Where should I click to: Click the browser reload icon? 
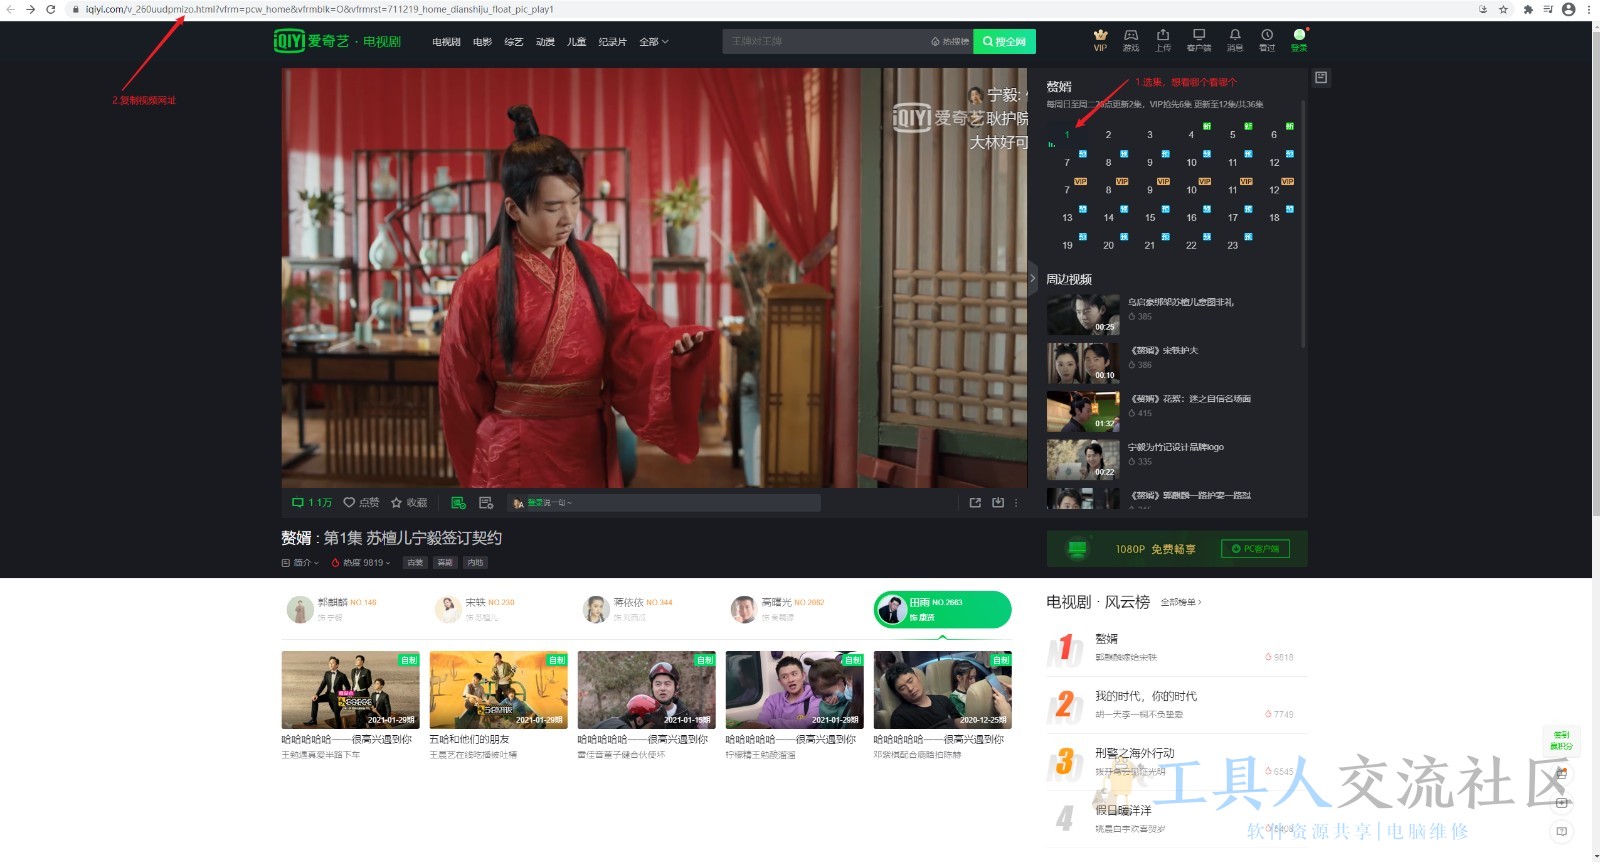click(x=51, y=9)
